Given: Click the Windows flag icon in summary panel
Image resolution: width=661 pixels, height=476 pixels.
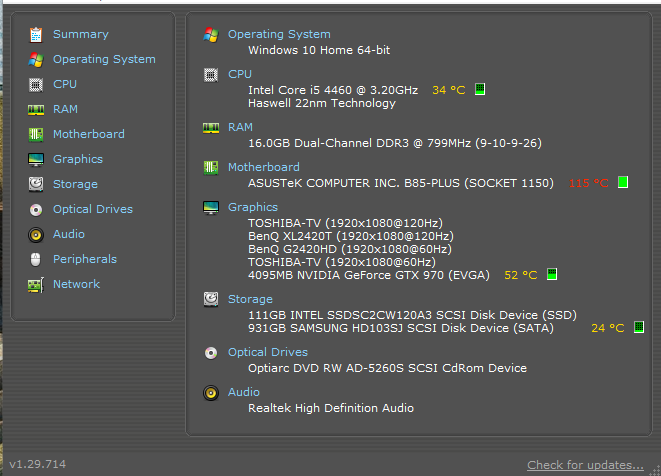Looking at the screenshot, I should pyautogui.click(x=211, y=35).
